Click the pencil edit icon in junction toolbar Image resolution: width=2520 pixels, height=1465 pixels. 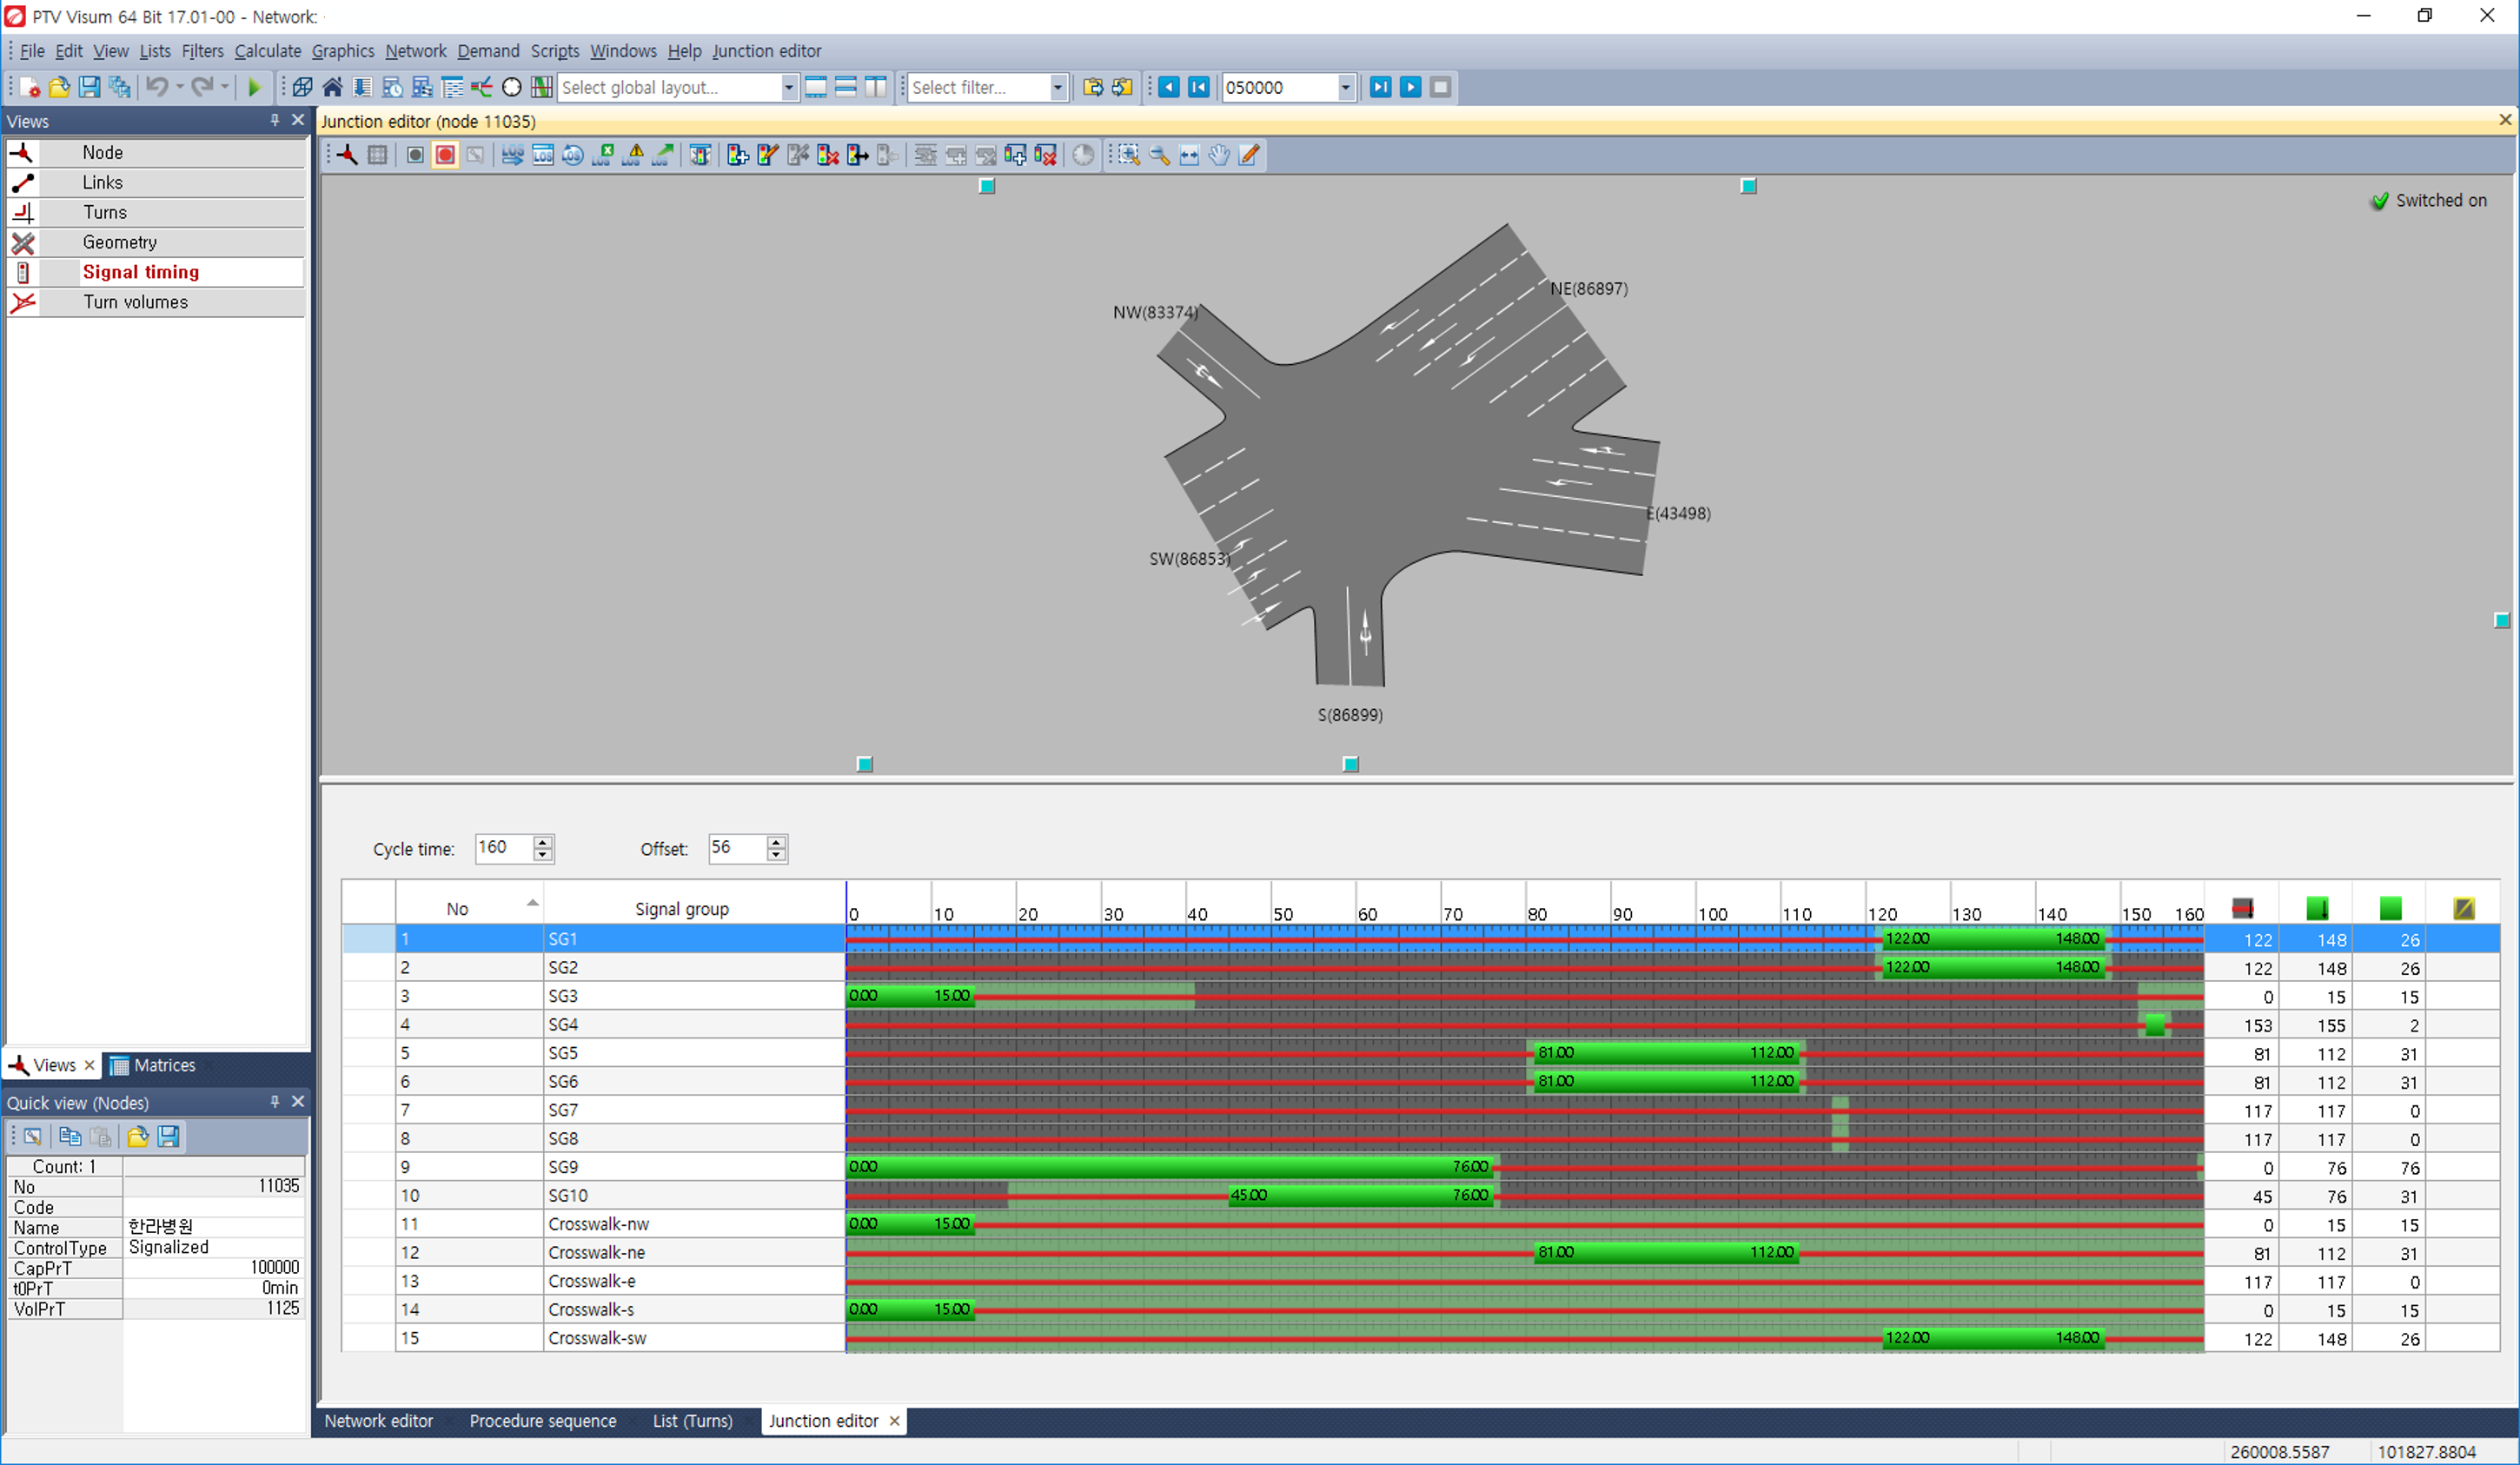(x=1250, y=156)
